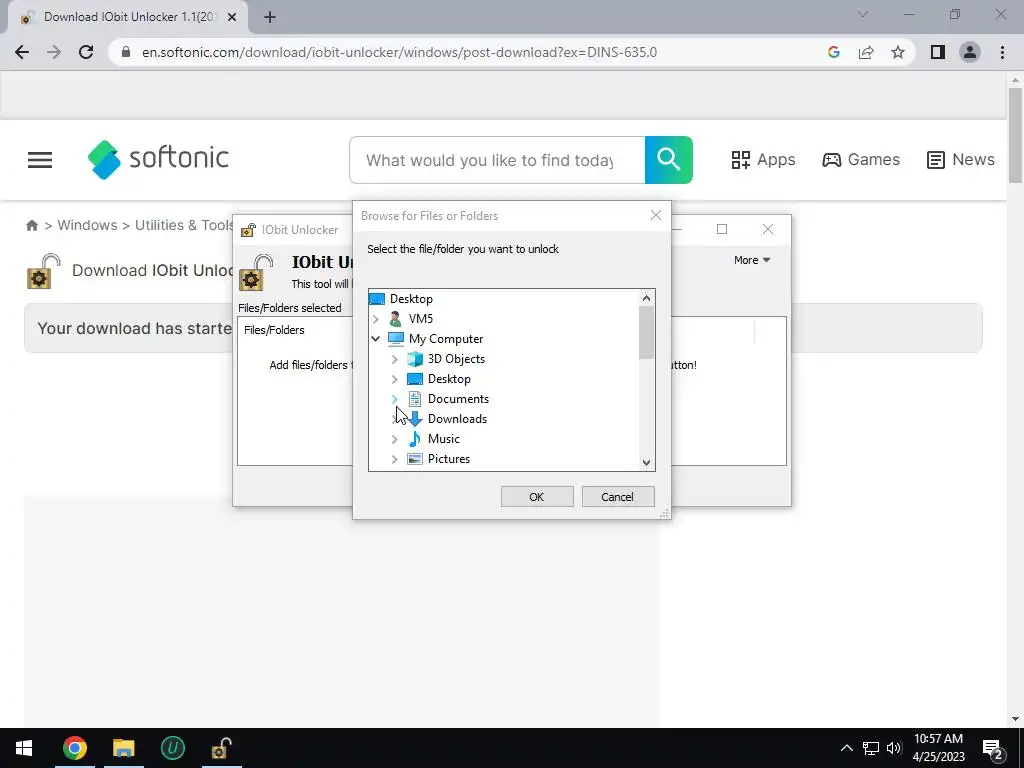The image size is (1024, 768).
Task: Click the folder tree scrollbar thumb
Action: (646, 332)
